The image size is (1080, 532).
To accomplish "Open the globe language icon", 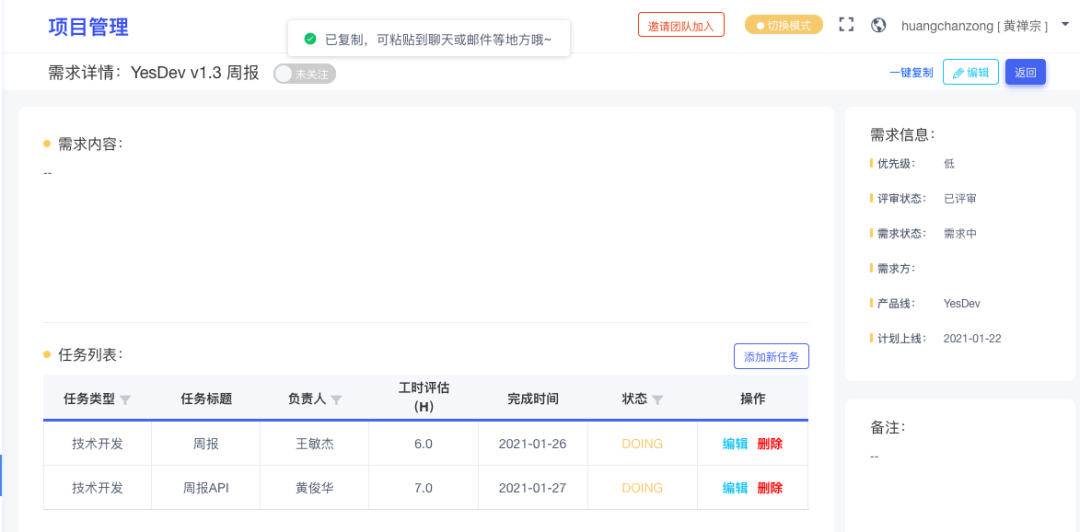I will pos(878,25).
